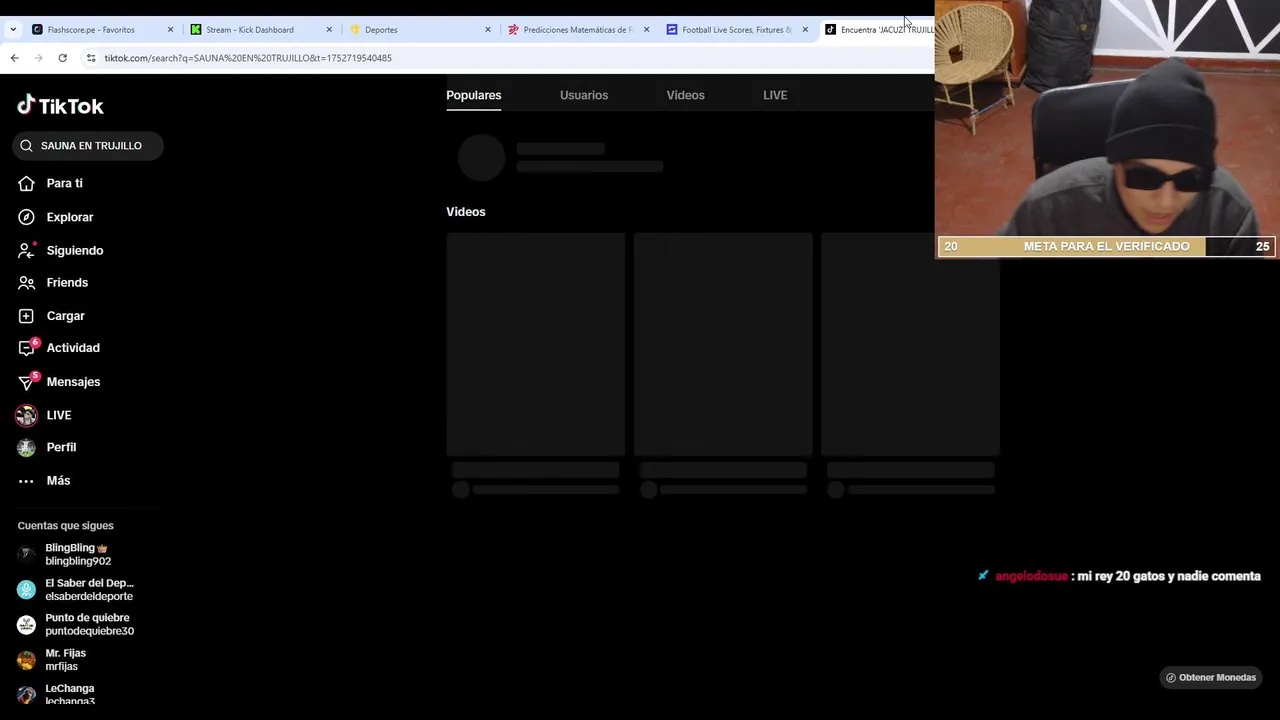Screen dimensions: 1280x720
Task: Select the Populares results tab
Action: (474, 95)
